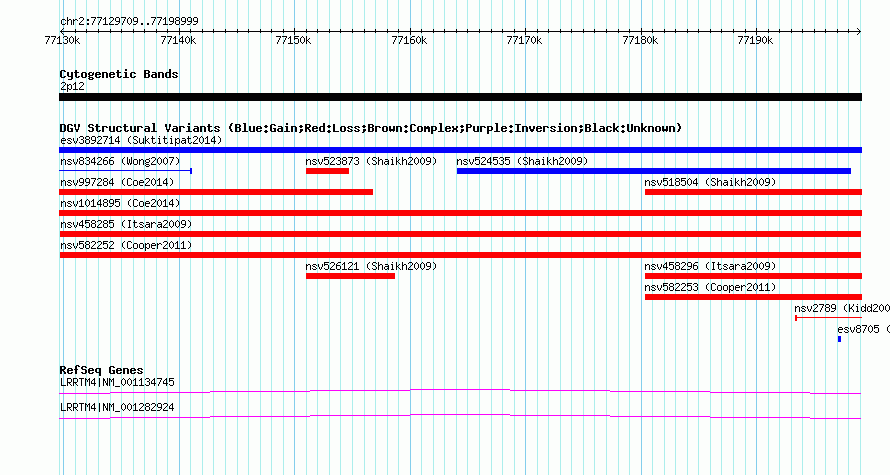Click the LRRTM4 NM_001282924 gene track line
Viewport: 890px width, 475px height.
point(460,416)
